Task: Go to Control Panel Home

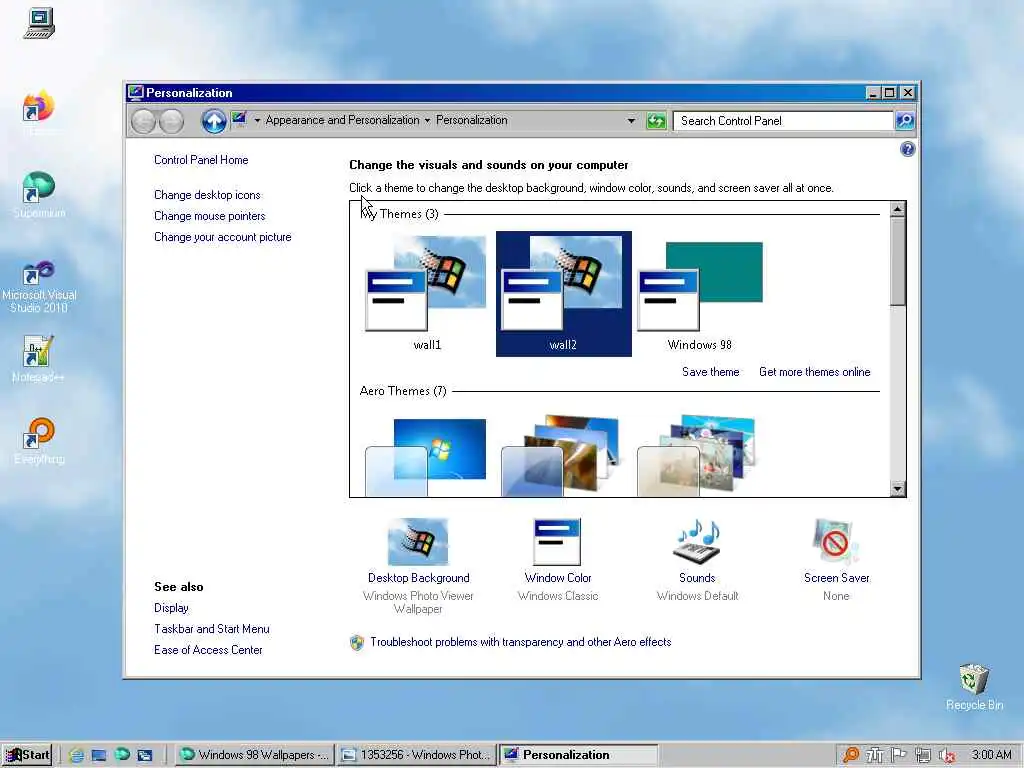Action: pos(201,160)
